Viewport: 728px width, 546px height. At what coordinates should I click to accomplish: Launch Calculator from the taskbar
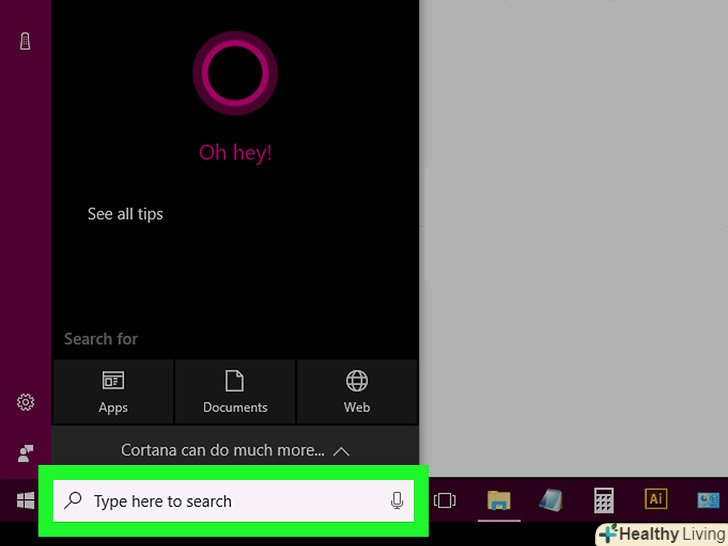coord(604,500)
